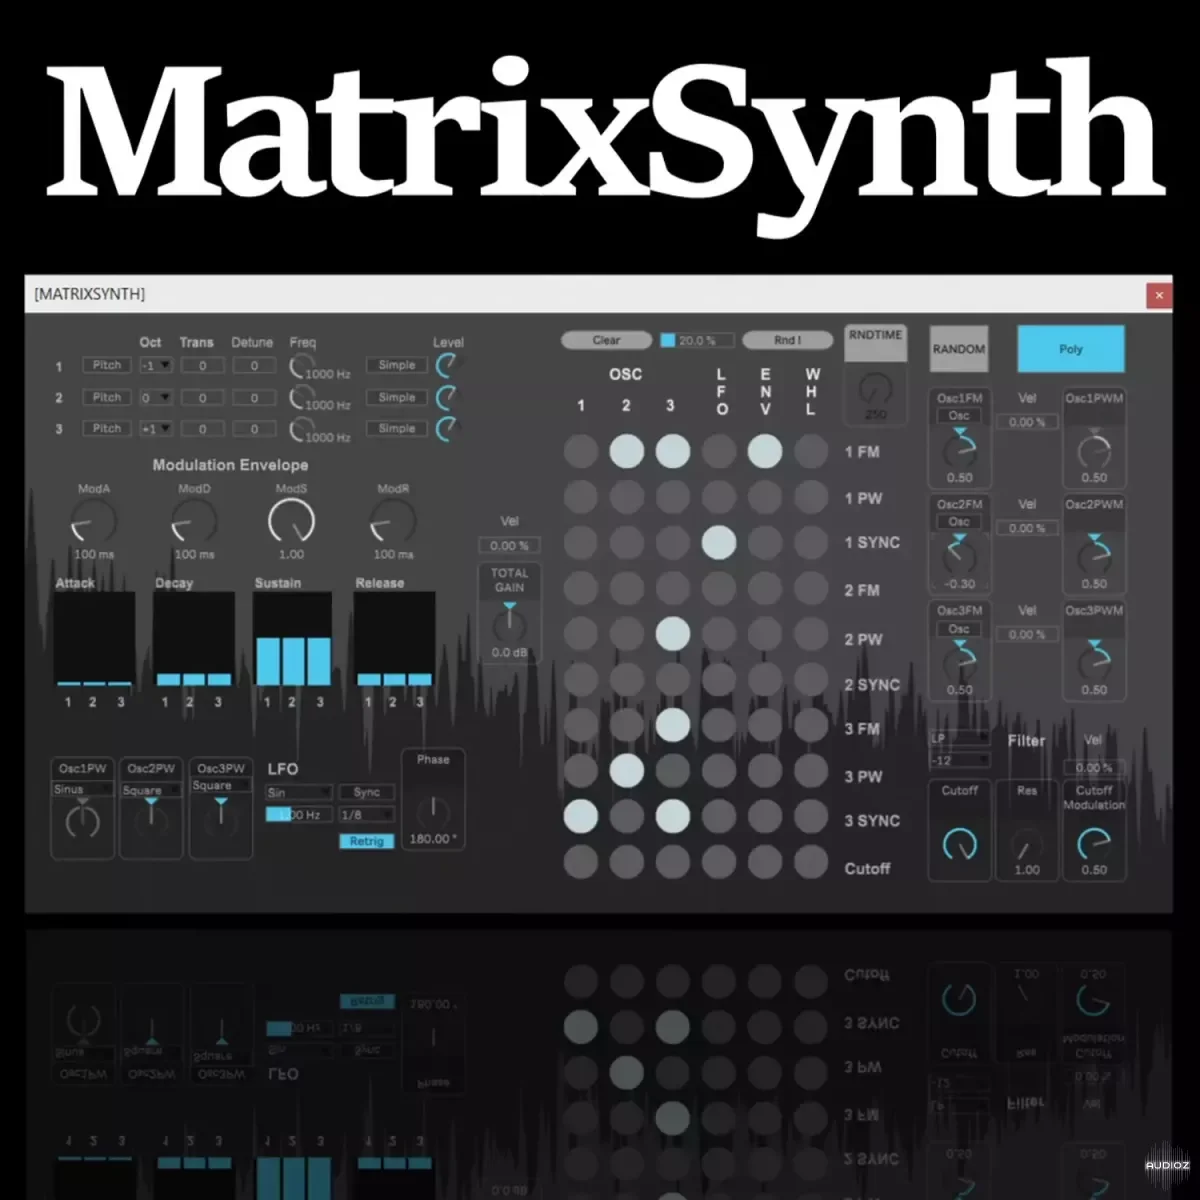Click oscillator 3 Detune number field
This screenshot has width=1200, height=1200.
click(254, 429)
